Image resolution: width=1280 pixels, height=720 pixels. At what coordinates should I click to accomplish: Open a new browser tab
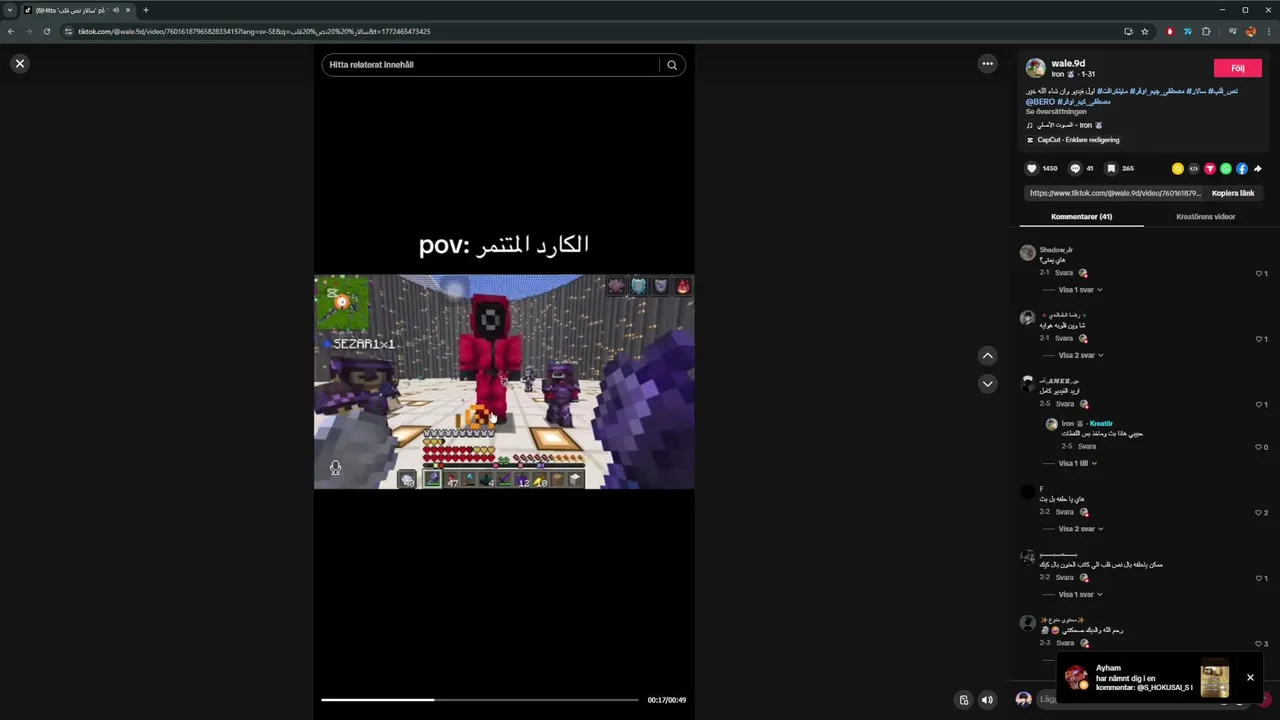(146, 10)
